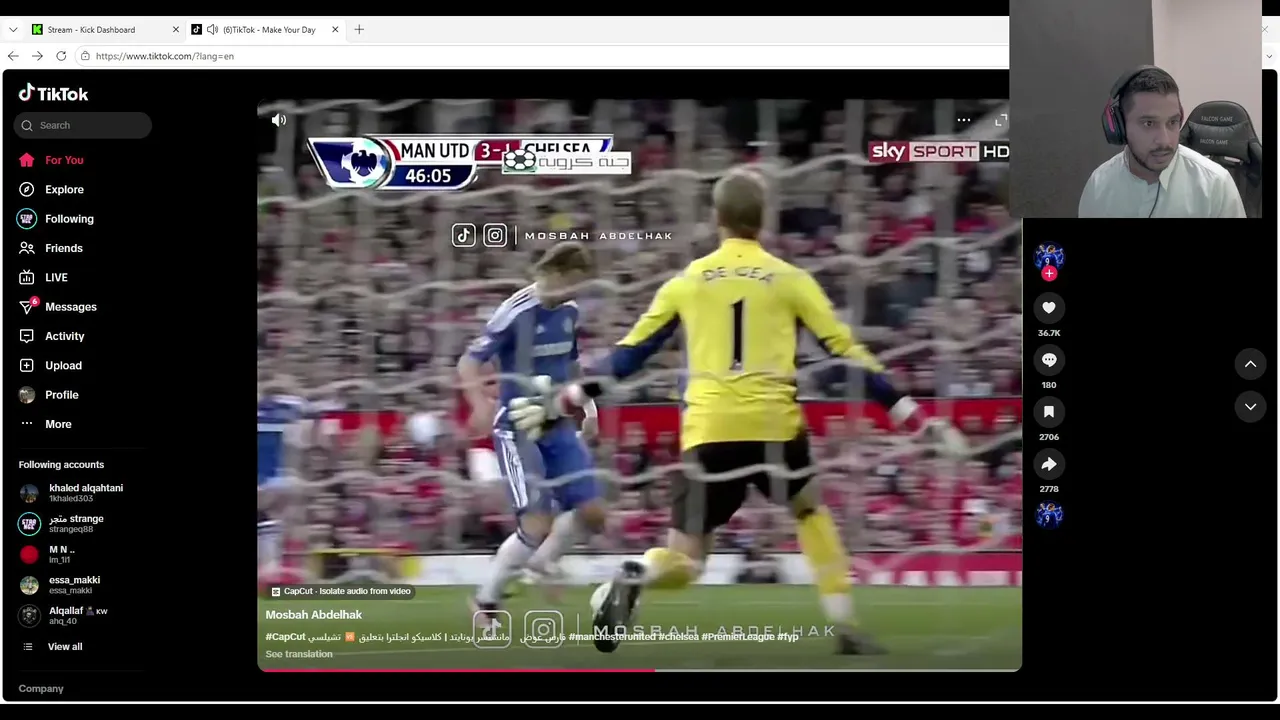Share the video
Viewport: 1280px width, 720px height.
pyautogui.click(x=1048, y=464)
